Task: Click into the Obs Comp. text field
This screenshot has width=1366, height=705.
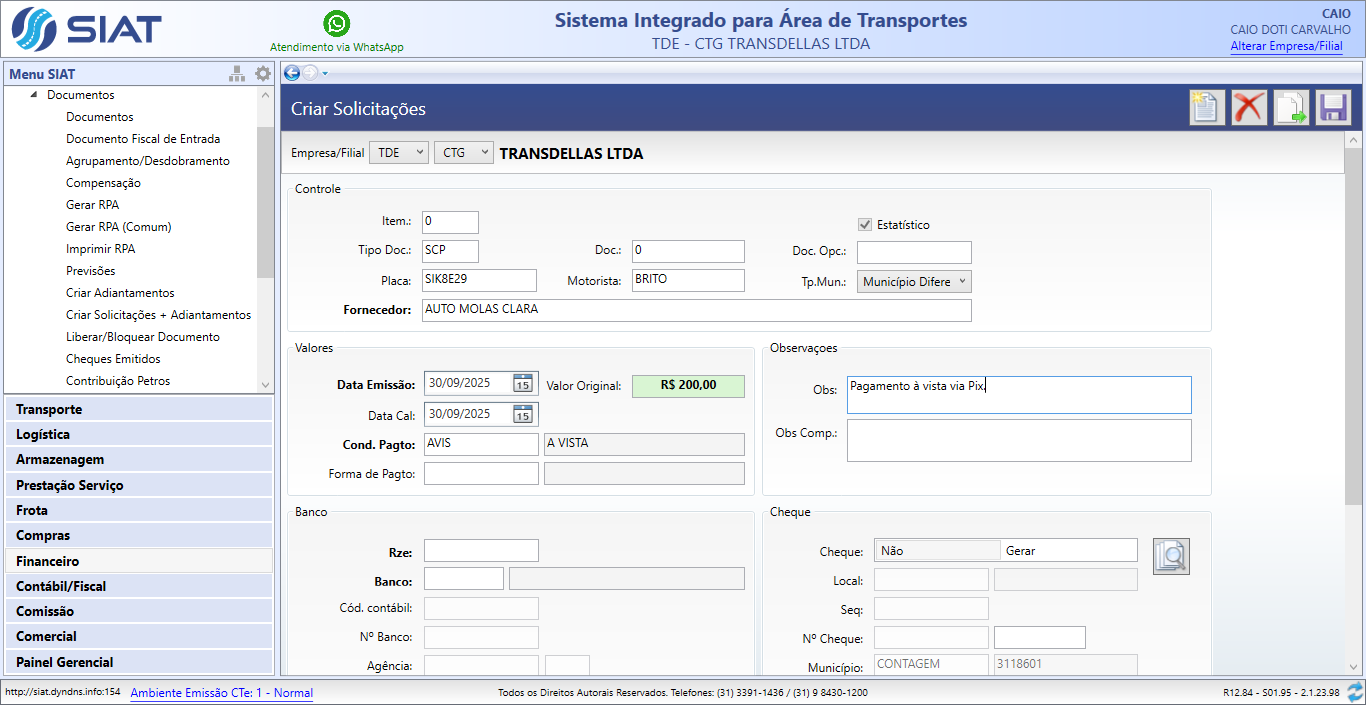Action: (1018, 440)
